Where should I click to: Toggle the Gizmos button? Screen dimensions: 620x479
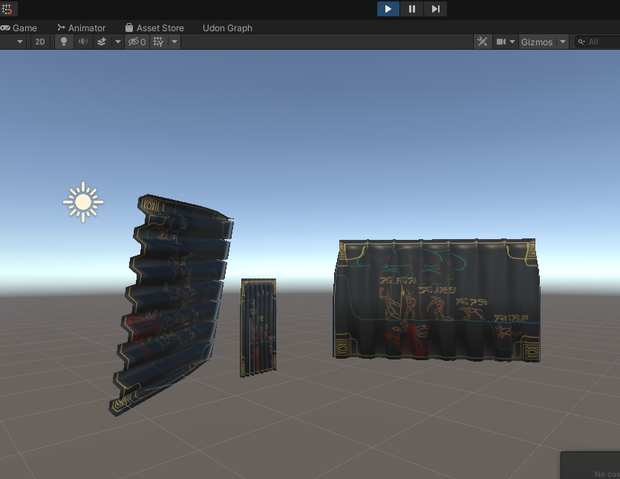coord(537,42)
